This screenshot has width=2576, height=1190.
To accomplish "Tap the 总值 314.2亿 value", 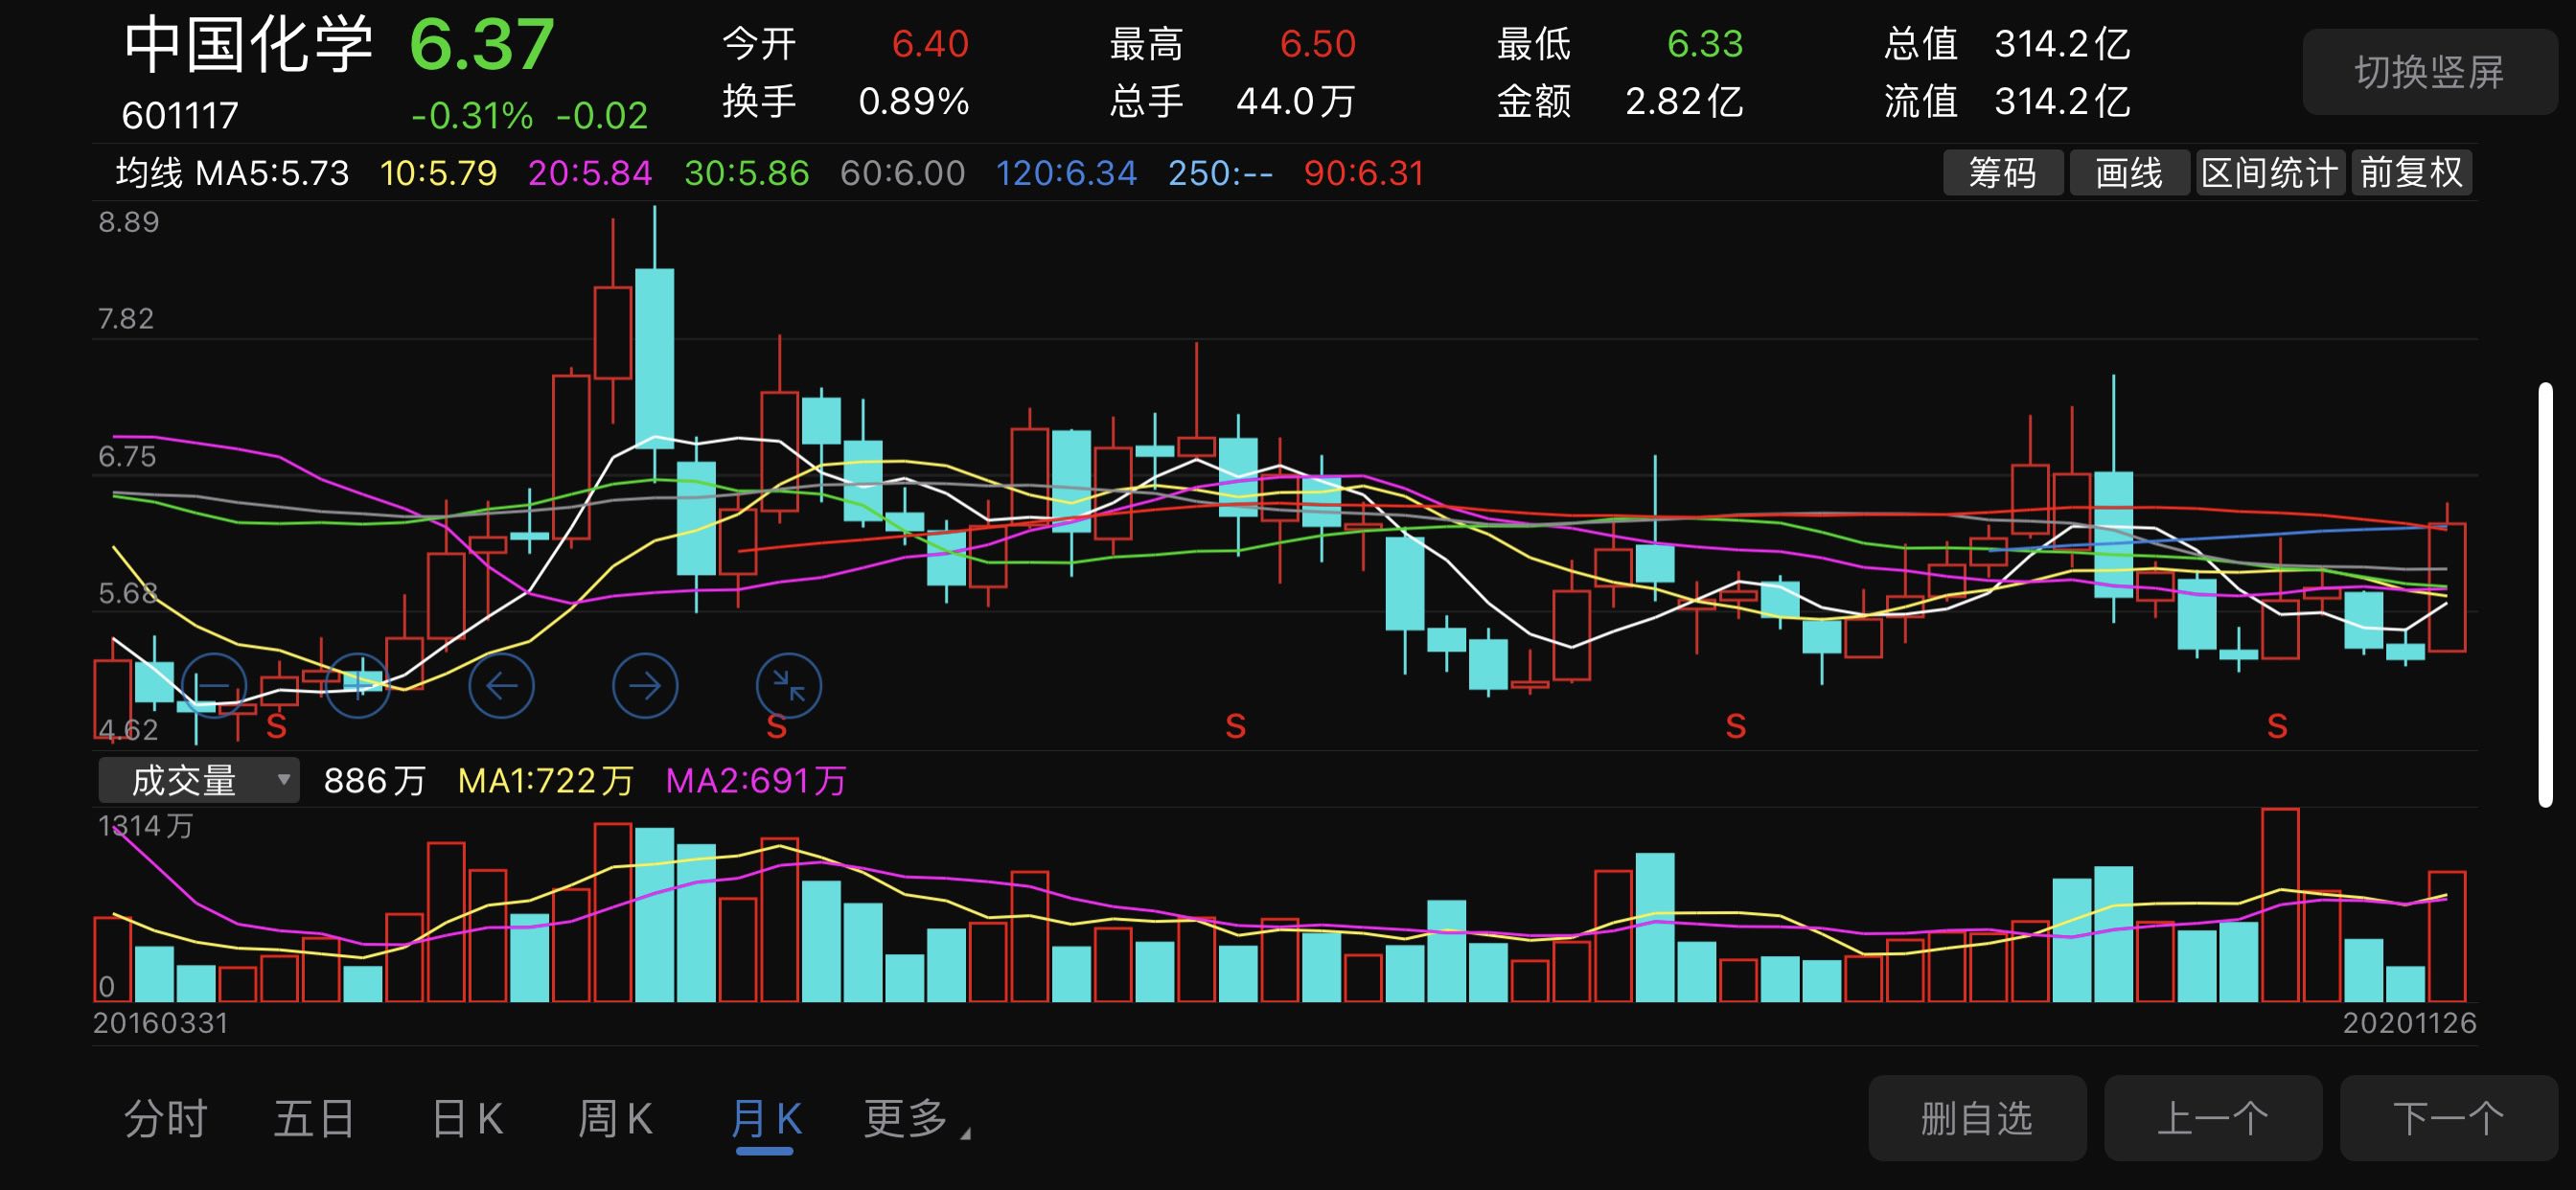I will point(2062,44).
